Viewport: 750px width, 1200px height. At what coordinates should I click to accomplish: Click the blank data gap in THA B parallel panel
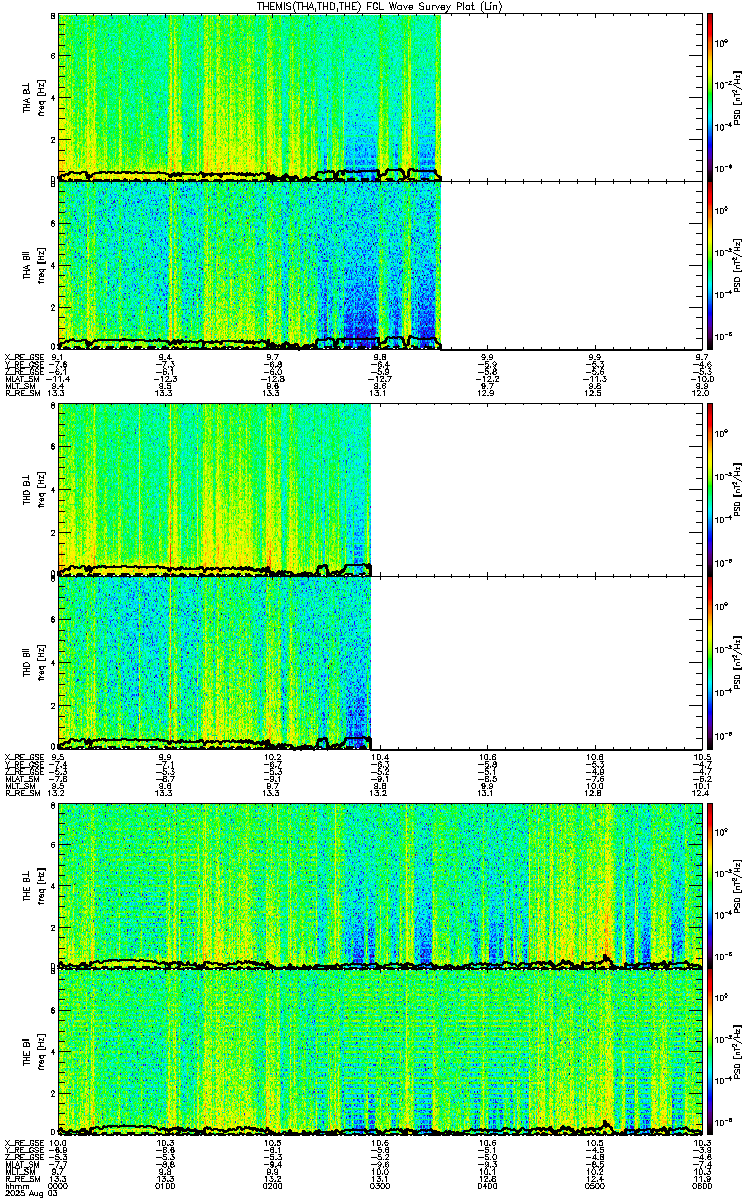pyautogui.click(x=570, y=265)
